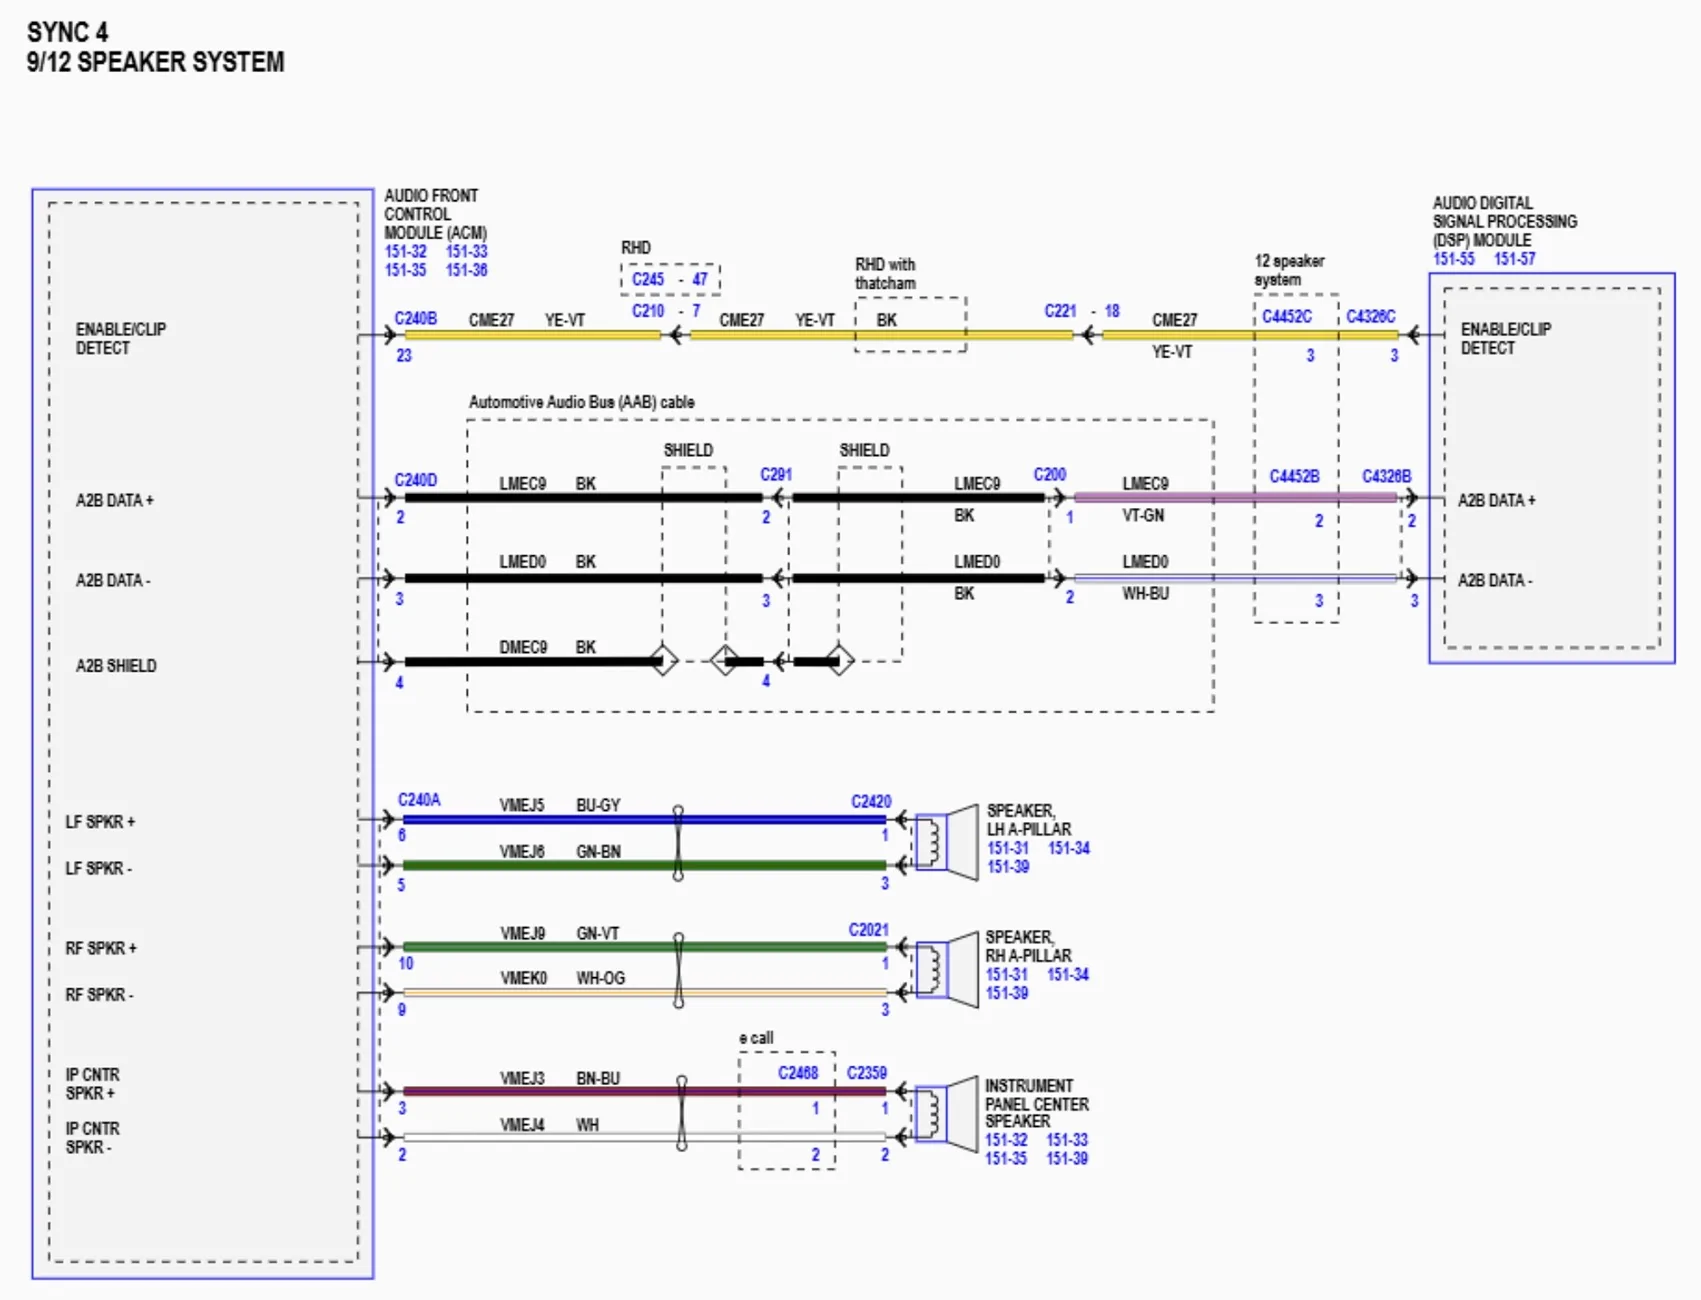Select the e call option label
This screenshot has height=1300, width=1701.
pos(756,1038)
